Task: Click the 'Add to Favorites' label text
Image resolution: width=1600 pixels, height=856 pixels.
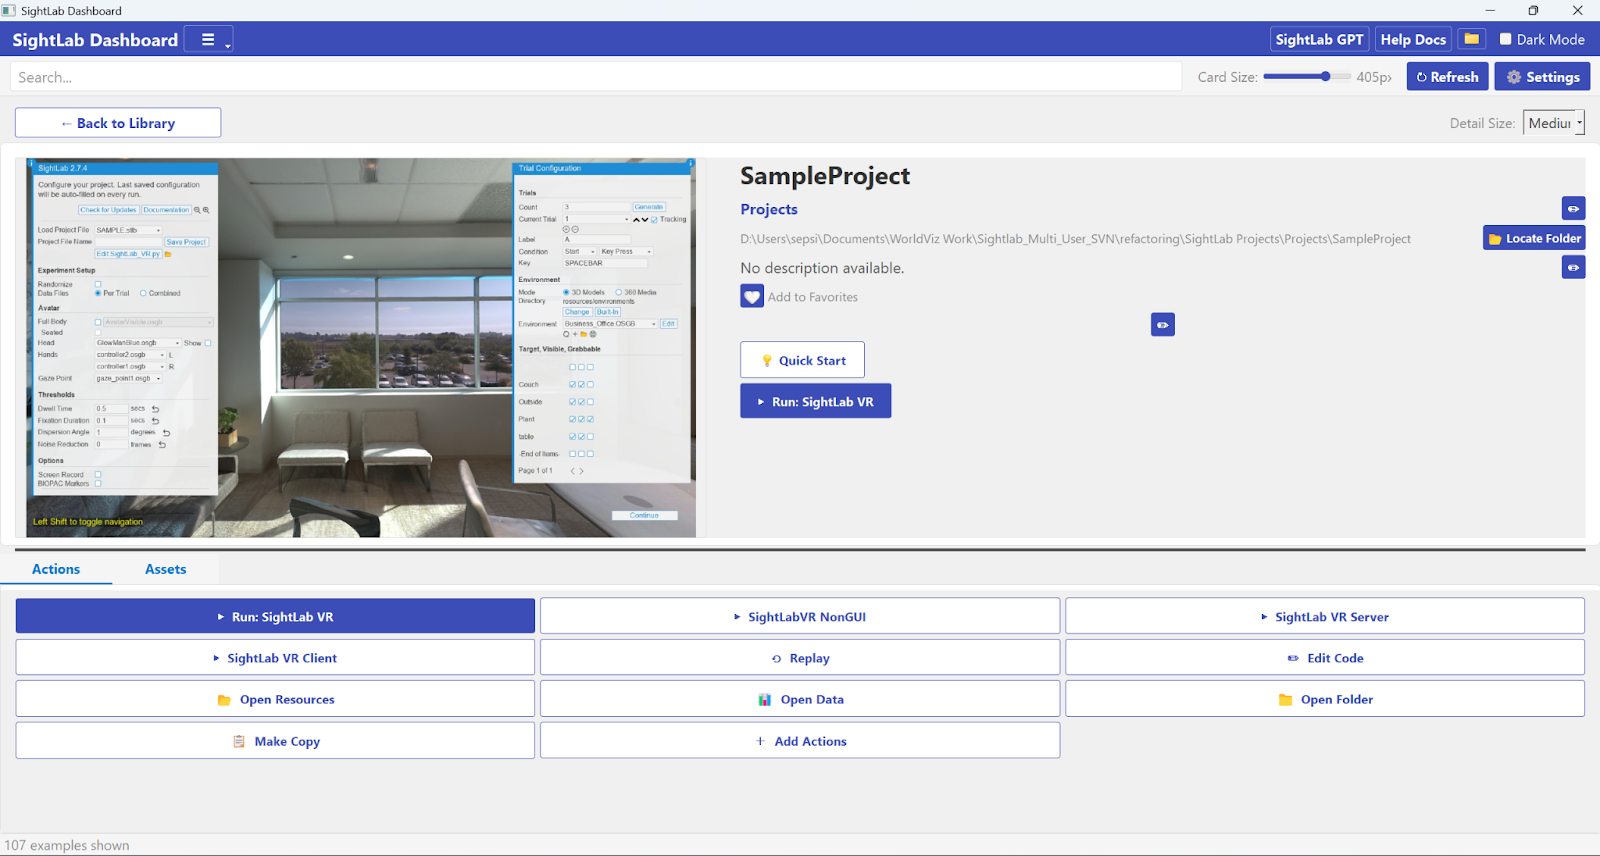Action: click(813, 297)
